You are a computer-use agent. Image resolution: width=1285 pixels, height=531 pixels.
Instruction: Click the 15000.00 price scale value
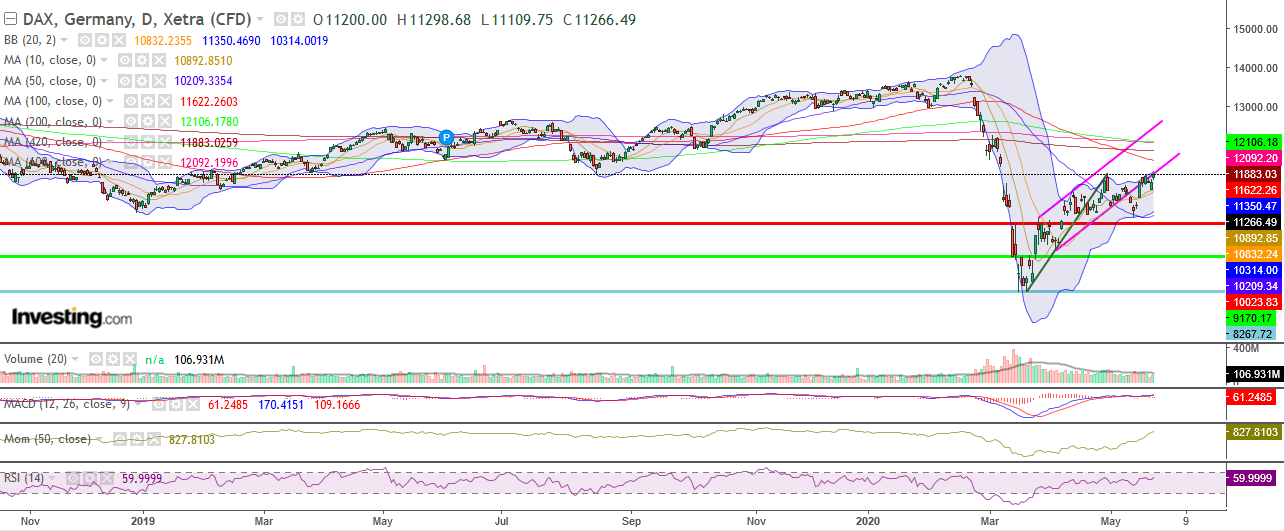coord(1256,29)
